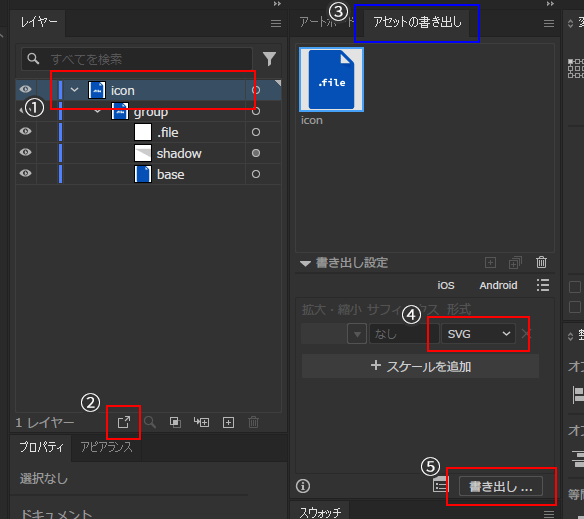The image size is (584, 519).
Task: Click the delete layer trash icon
Action: click(x=253, y=422)
